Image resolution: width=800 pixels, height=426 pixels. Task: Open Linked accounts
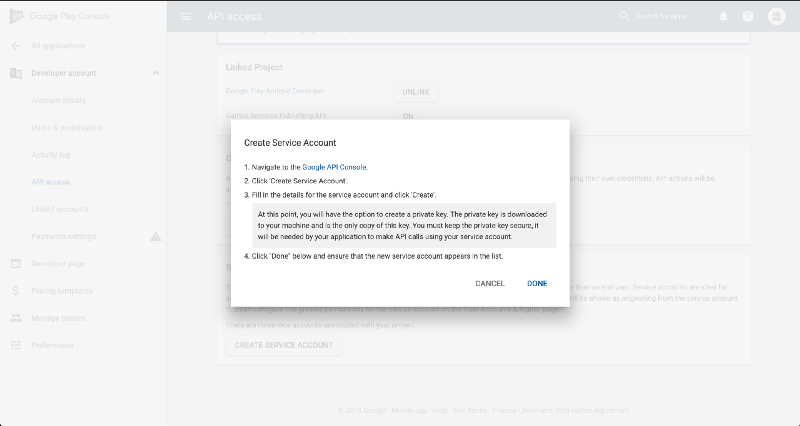coord(60,209)
